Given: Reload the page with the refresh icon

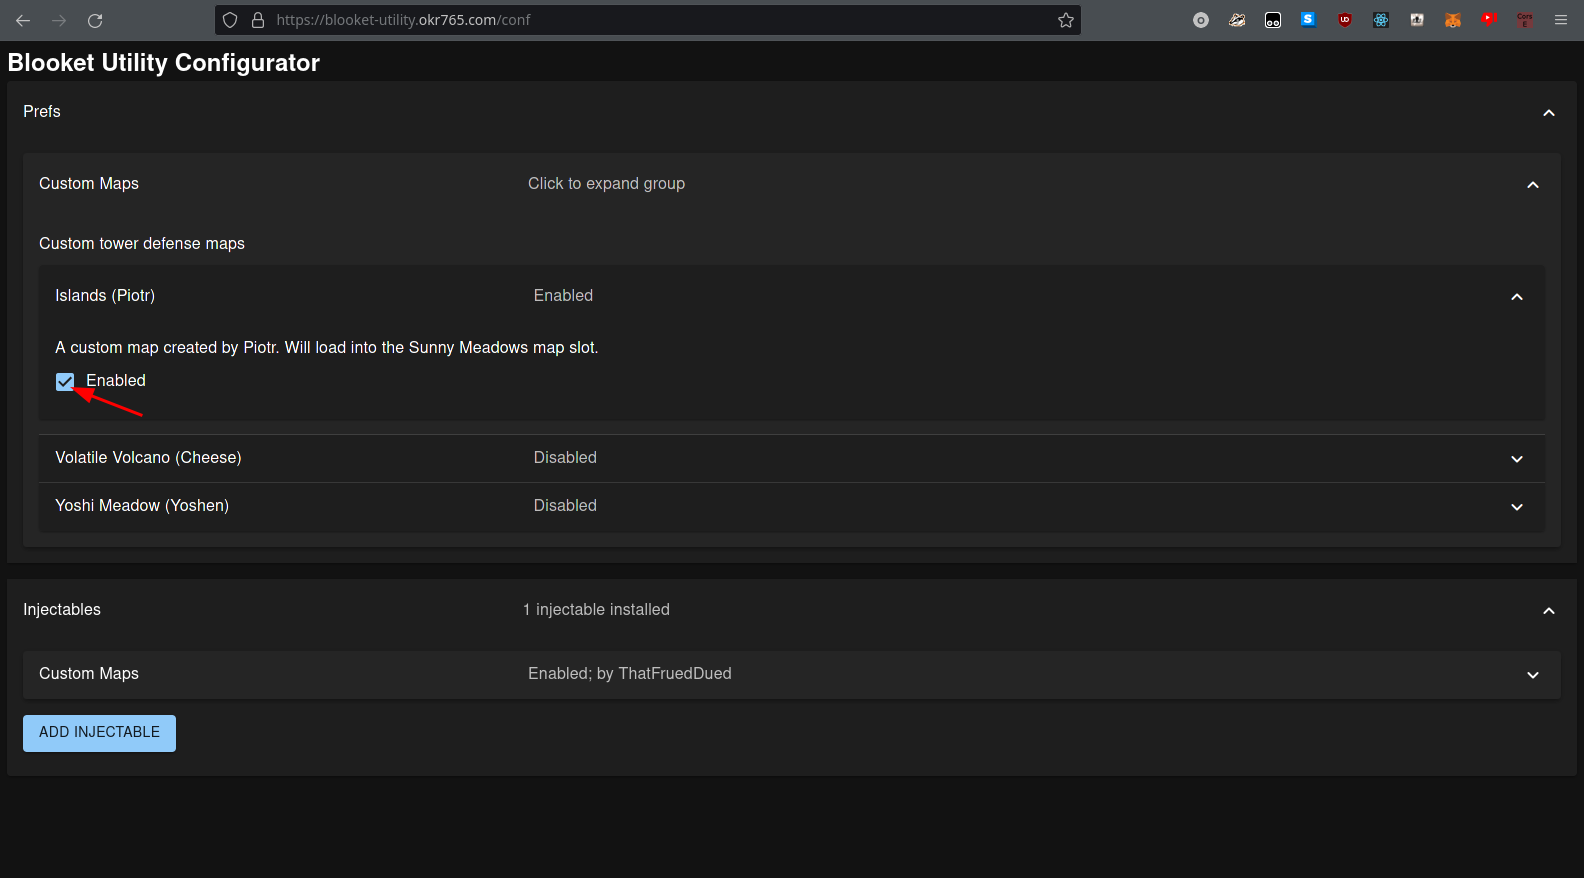Looking at the screenshot, I should 95,20.
